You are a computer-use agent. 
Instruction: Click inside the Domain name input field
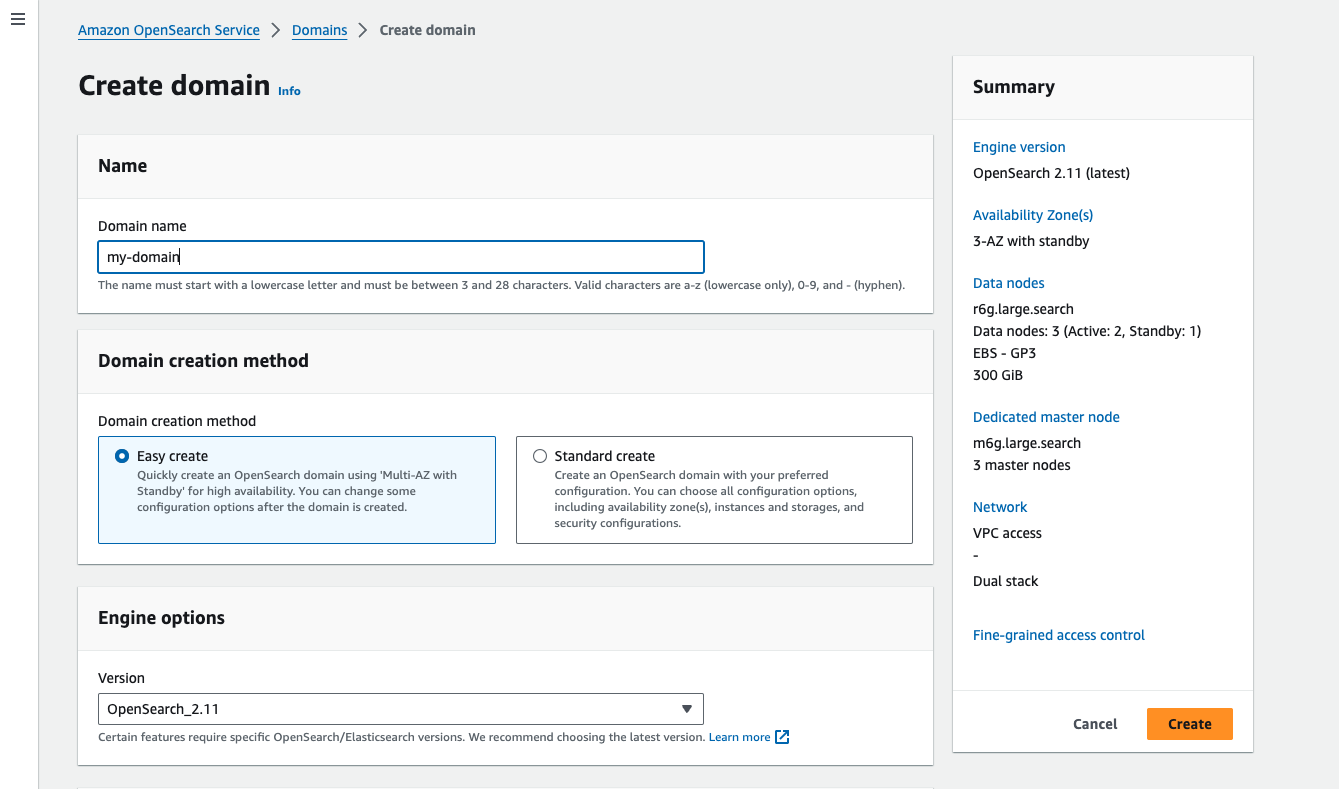[x=400, y=256]
